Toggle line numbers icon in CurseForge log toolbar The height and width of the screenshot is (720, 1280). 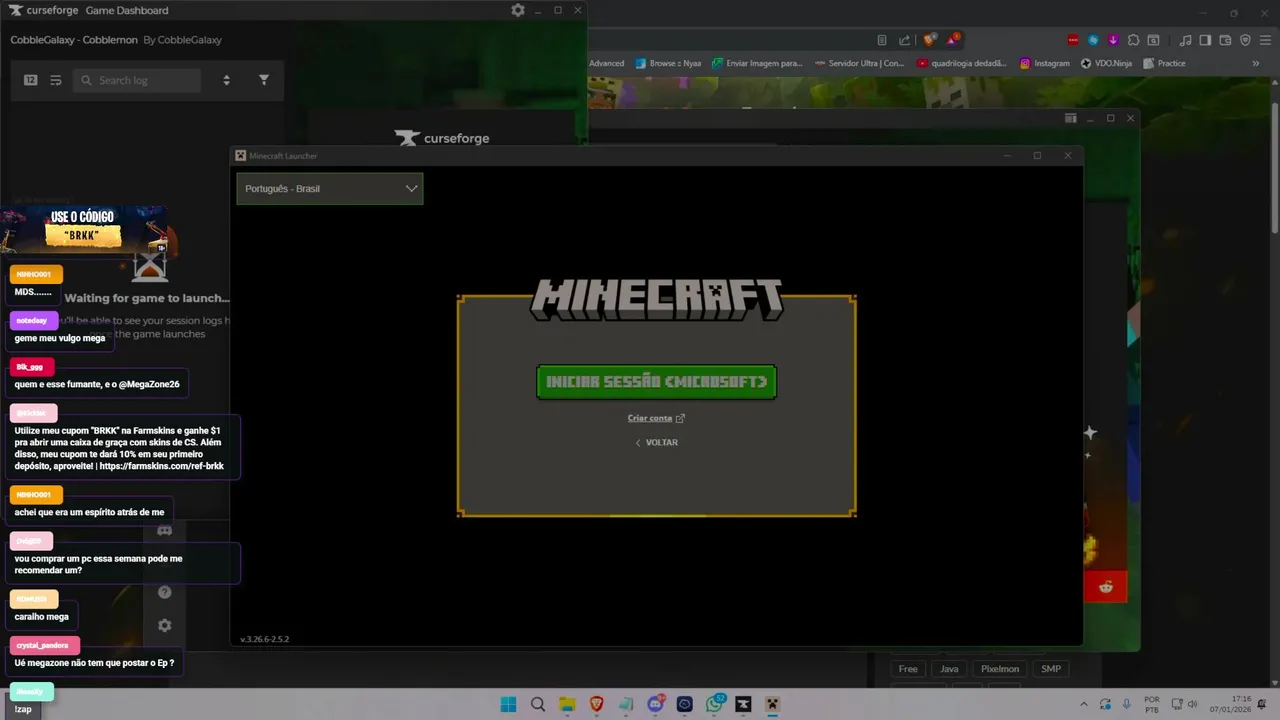(31, 80)
